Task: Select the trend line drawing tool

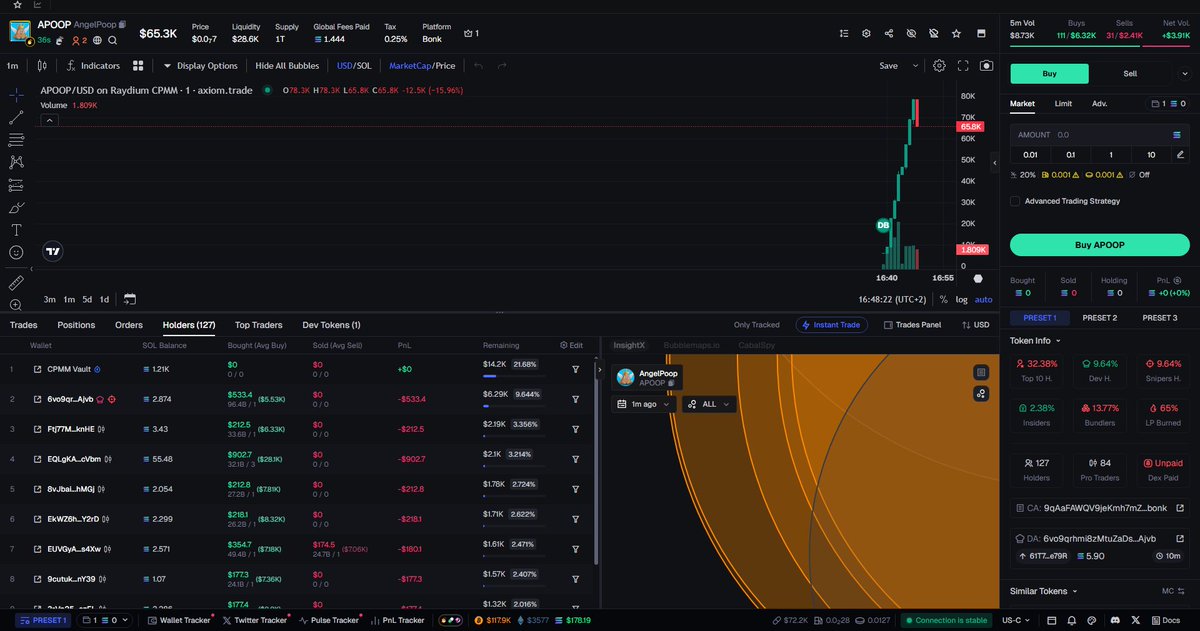Action: pyautogui.click(x=17, y=117)
